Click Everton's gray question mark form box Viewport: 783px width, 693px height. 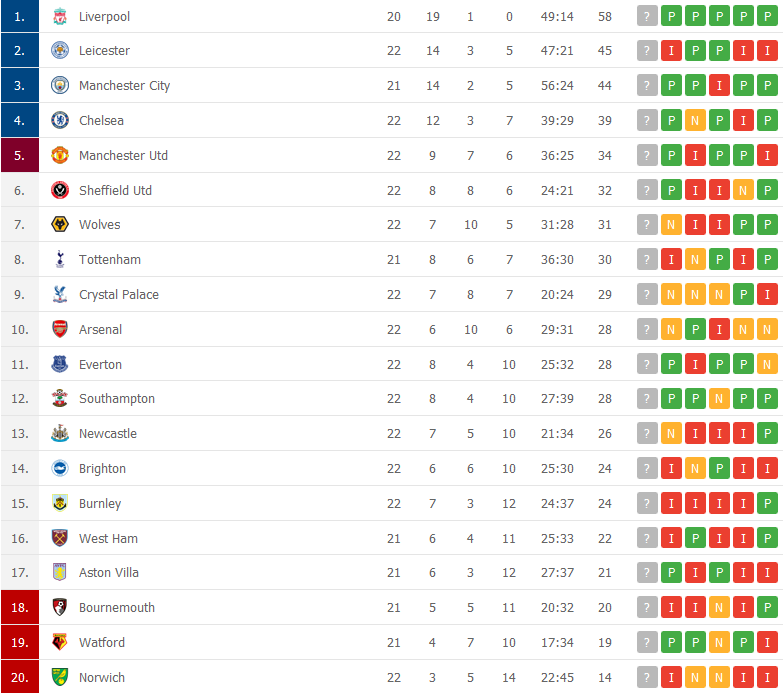click(648, 365)
